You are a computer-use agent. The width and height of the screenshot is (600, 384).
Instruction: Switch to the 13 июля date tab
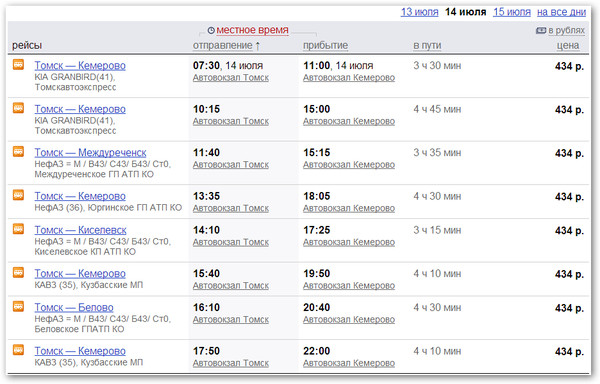point(419,12)
